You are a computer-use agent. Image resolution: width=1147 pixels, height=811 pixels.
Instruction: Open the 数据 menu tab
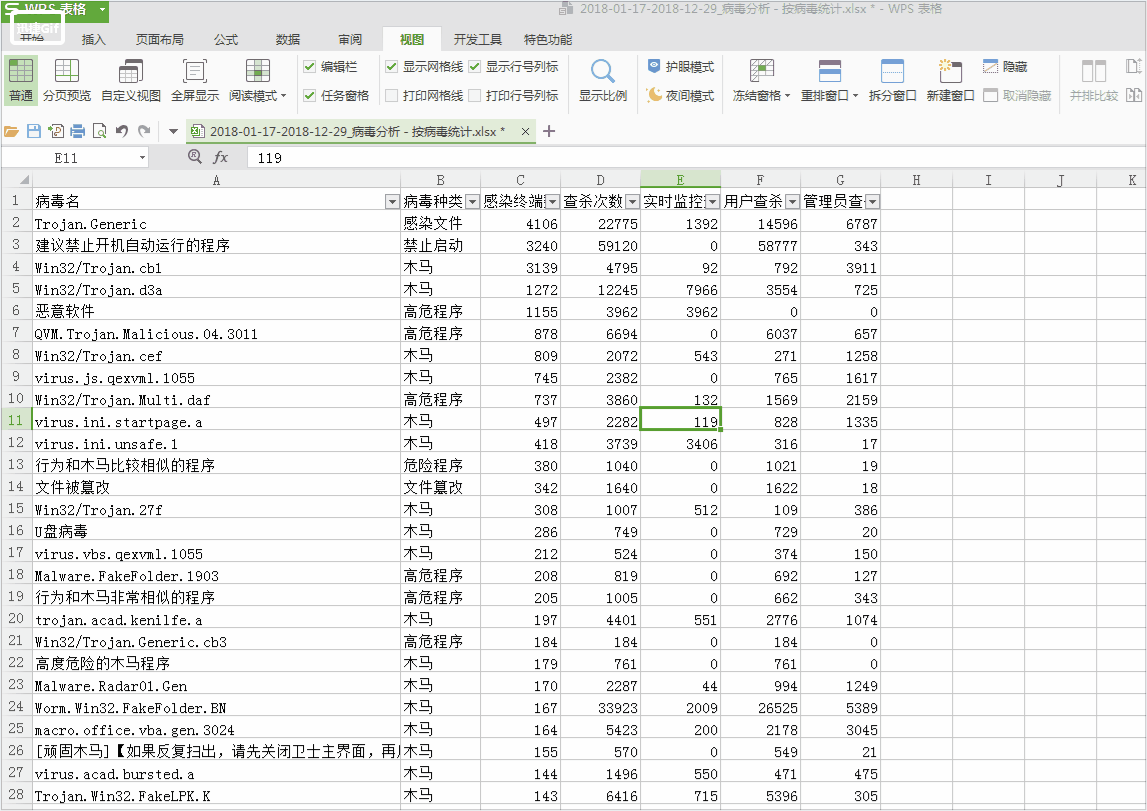pos(287,40)
